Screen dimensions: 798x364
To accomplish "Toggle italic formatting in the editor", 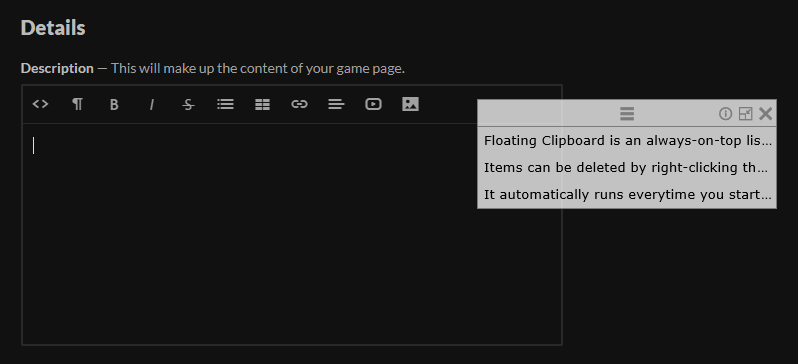I will [x=151, y=104].
